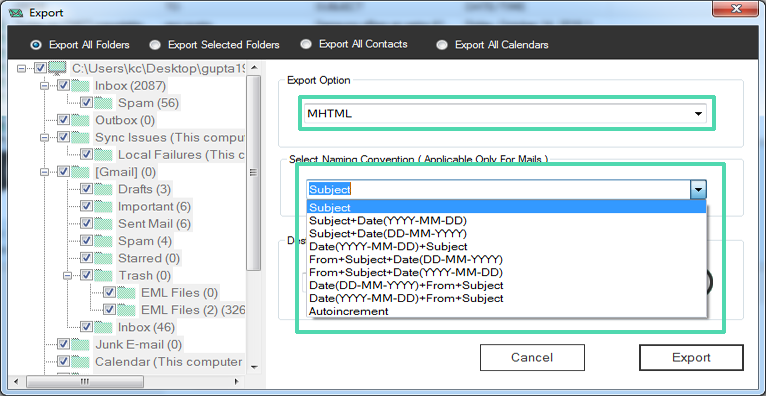Image resolution: width=766 pixels, height=396 pixels.
Task: Click the Spam (56) folder icon
Action: [x=104, y=103]
